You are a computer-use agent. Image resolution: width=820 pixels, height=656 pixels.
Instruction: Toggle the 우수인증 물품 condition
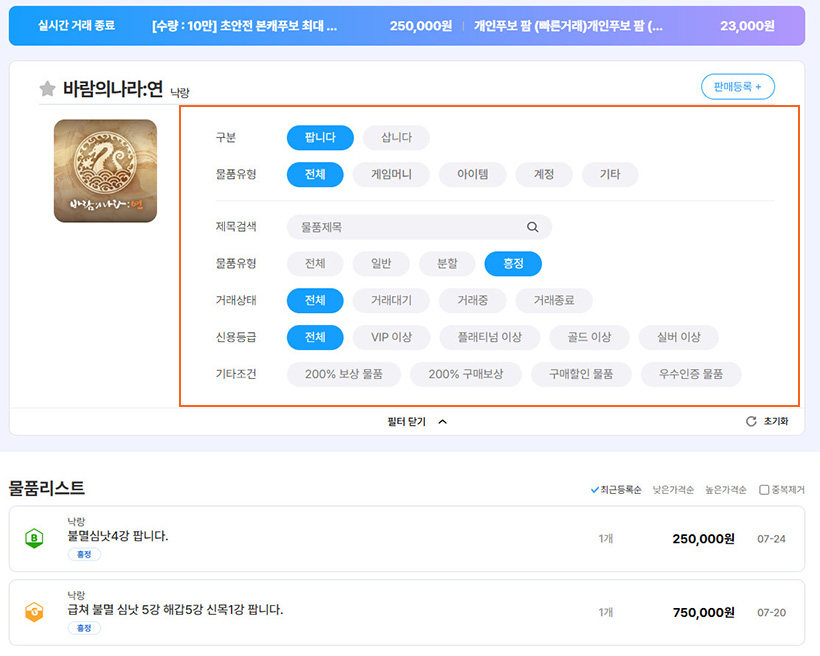pos(691,374)
